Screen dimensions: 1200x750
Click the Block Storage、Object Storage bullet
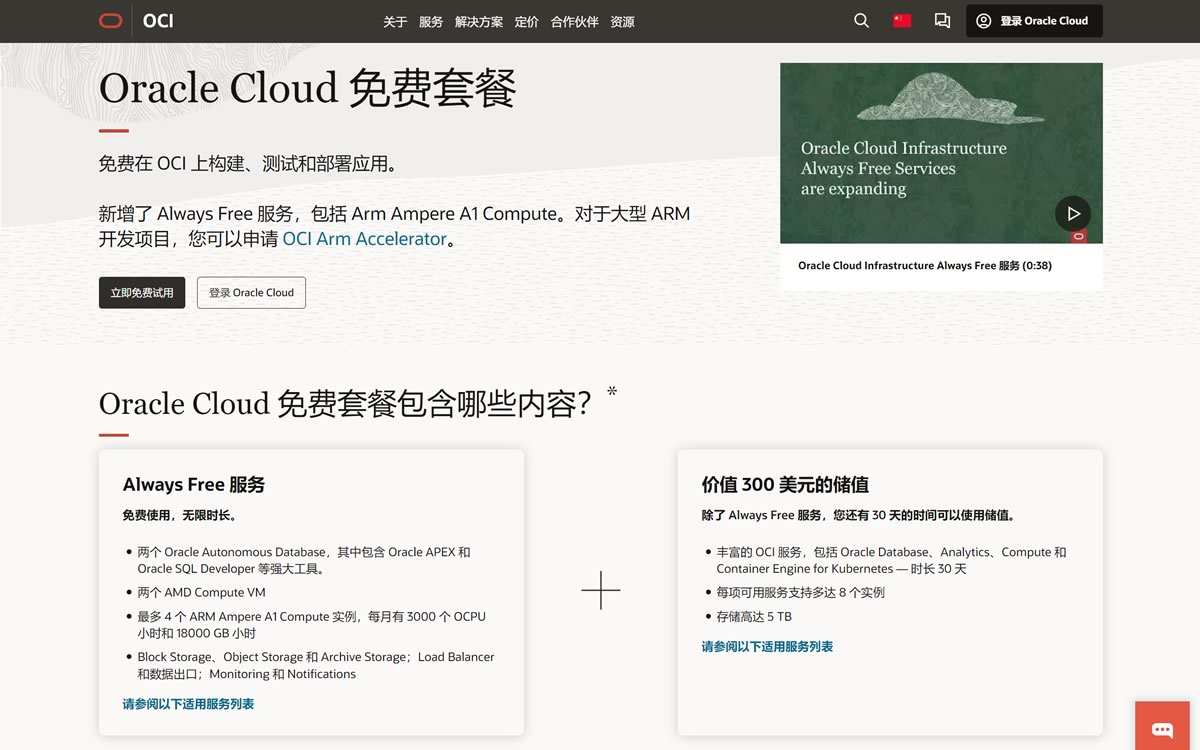coord(316,666)
